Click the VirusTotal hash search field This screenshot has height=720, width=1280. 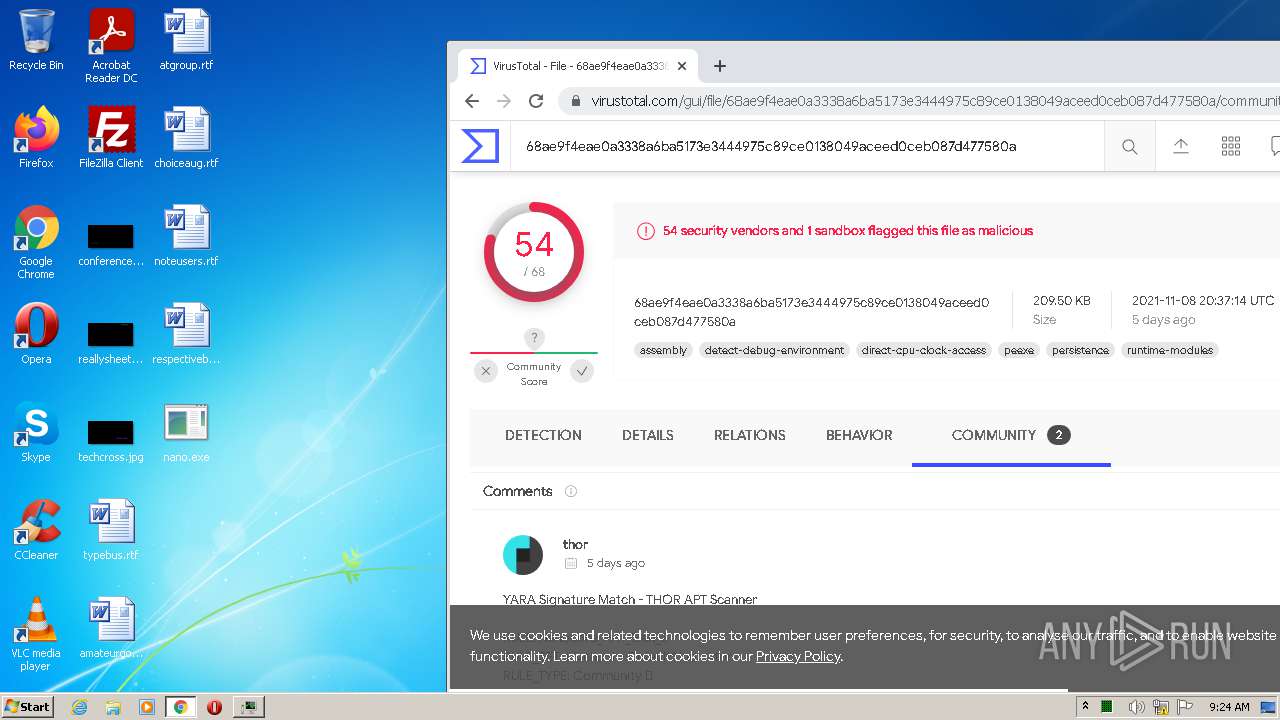click(x=808, y=146)
